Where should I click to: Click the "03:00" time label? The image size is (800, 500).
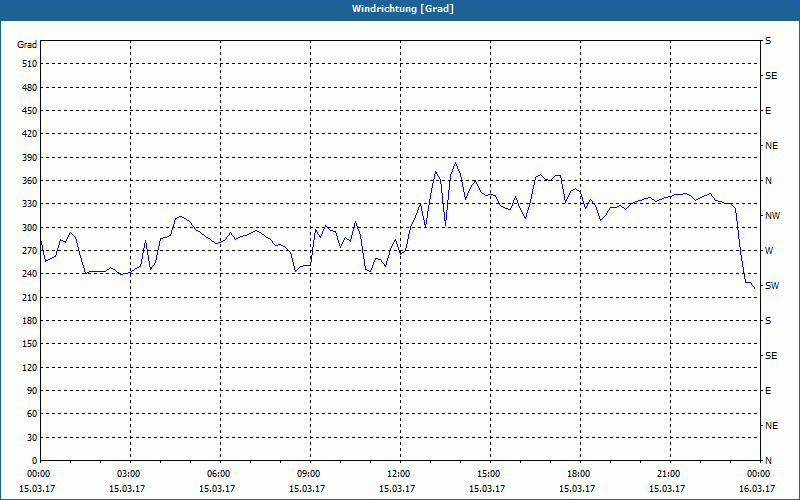coord(130,474)
